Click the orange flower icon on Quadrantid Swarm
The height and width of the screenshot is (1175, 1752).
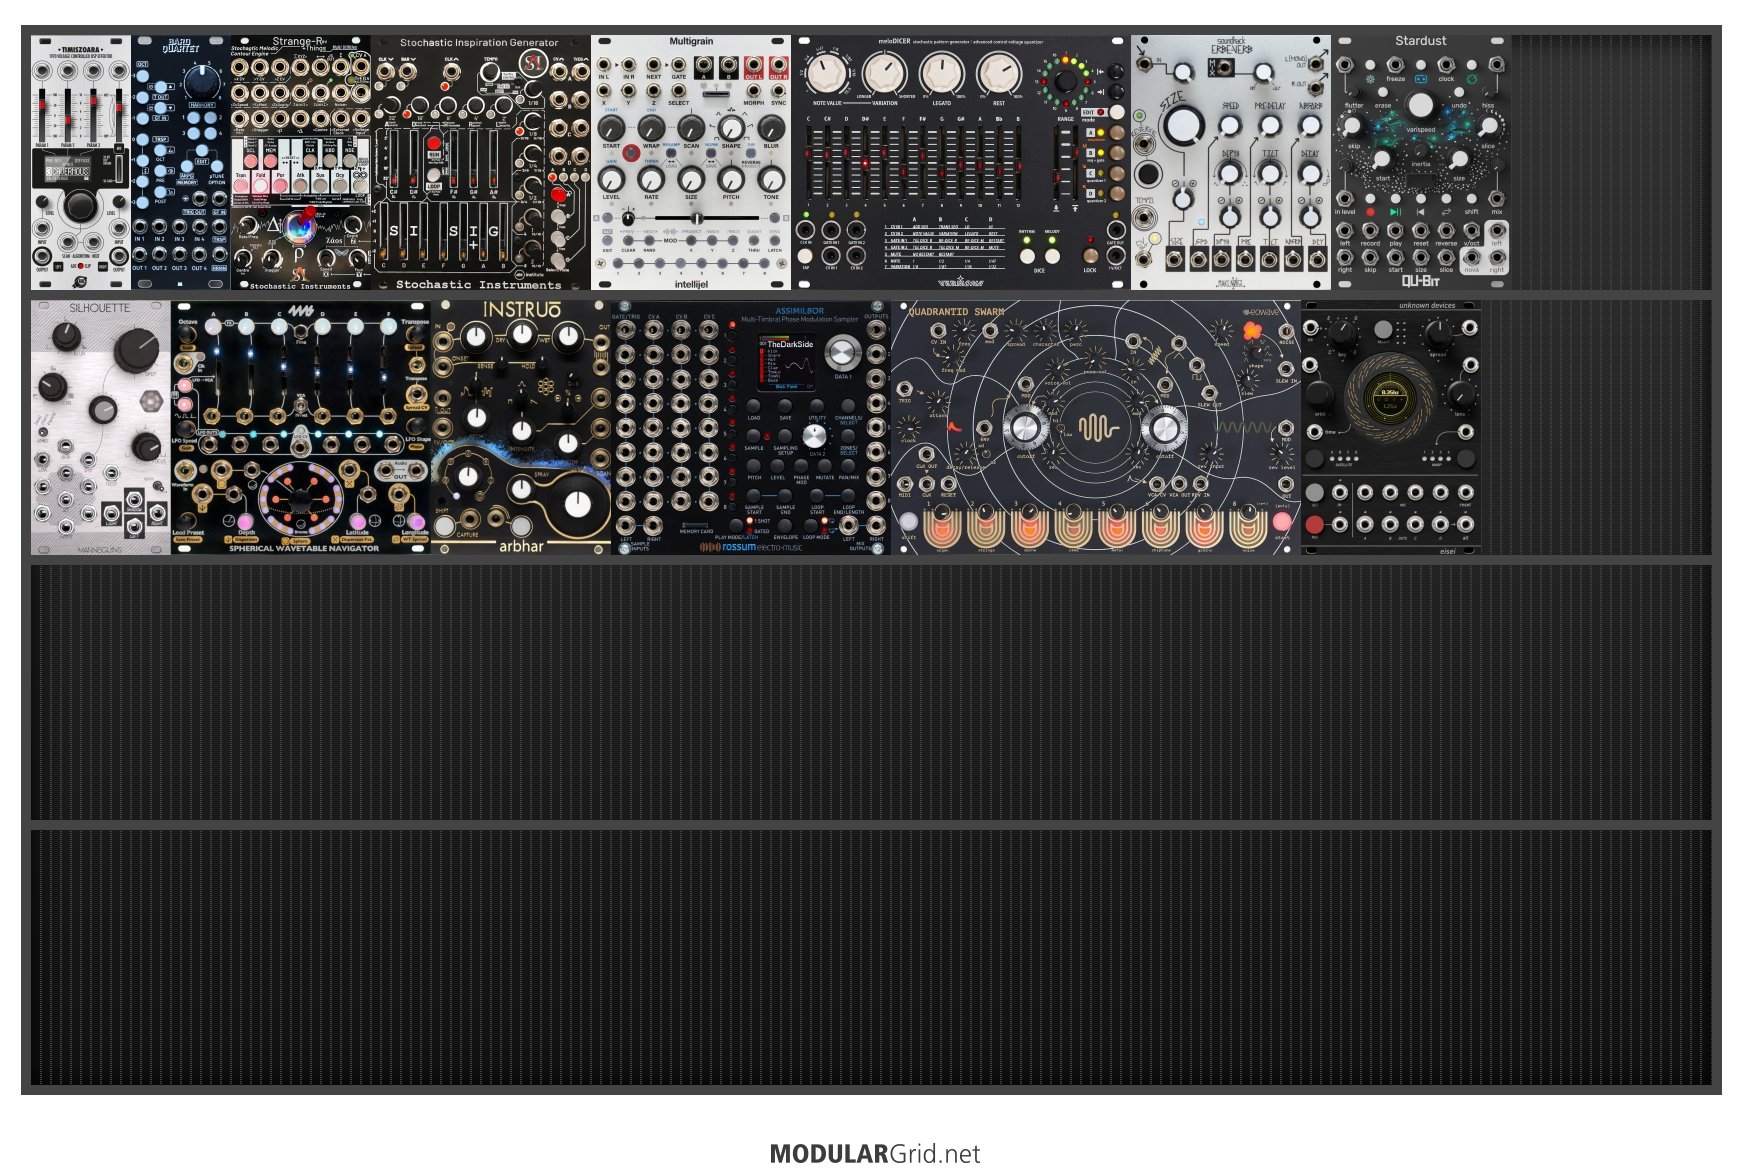[x=1252, y=331]
